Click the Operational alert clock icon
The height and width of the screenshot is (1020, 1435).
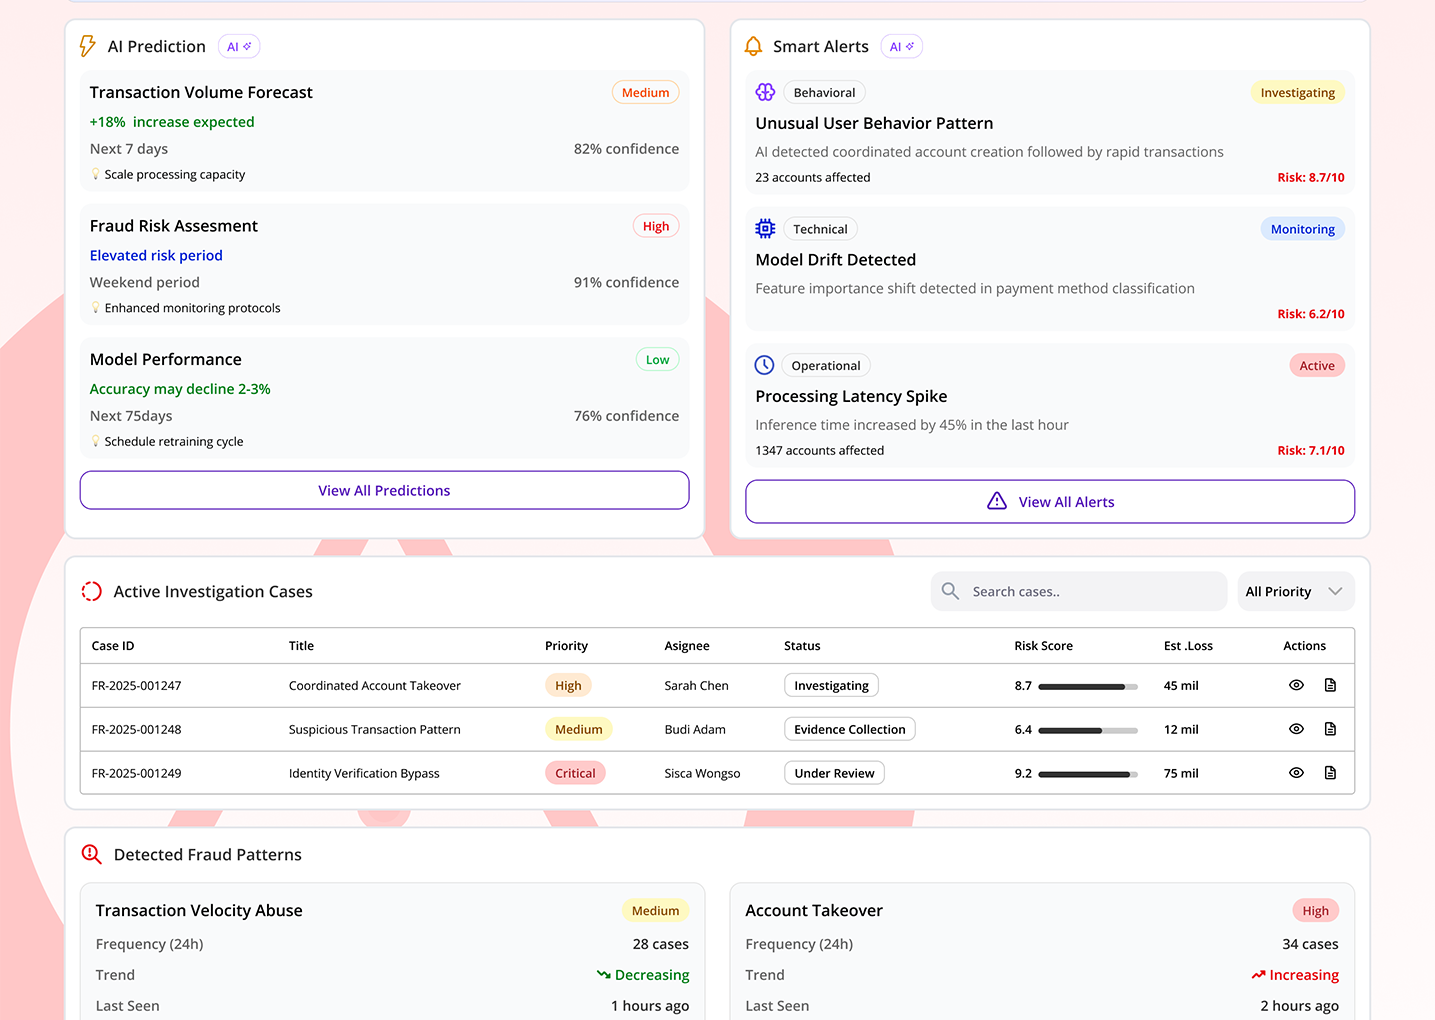764,365
